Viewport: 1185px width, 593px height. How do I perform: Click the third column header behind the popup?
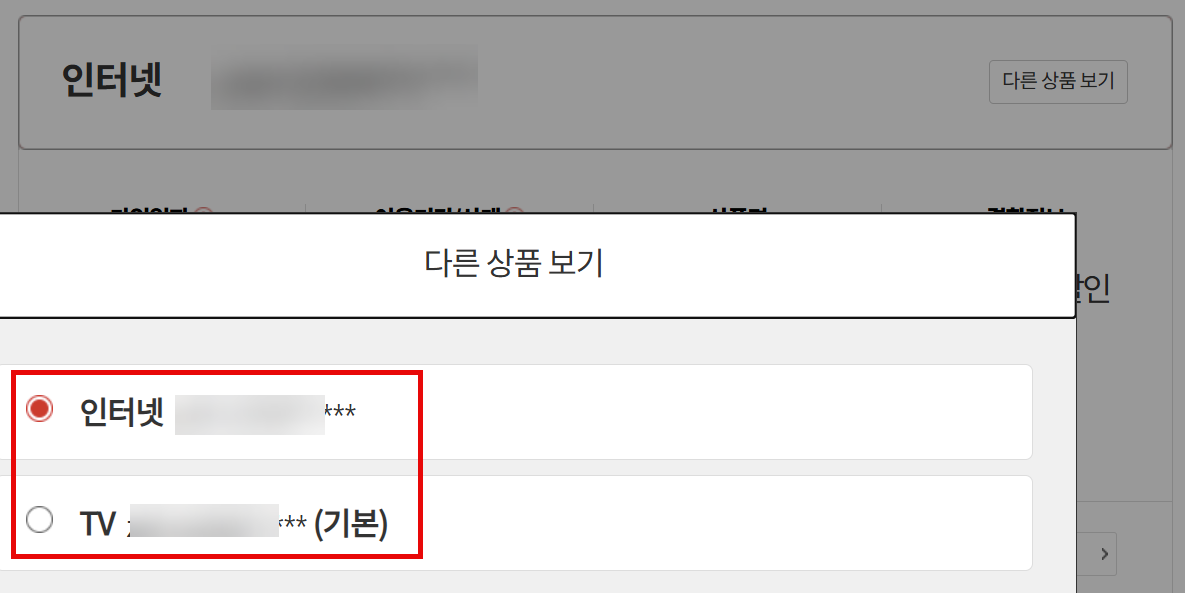[x=738, y=211]
